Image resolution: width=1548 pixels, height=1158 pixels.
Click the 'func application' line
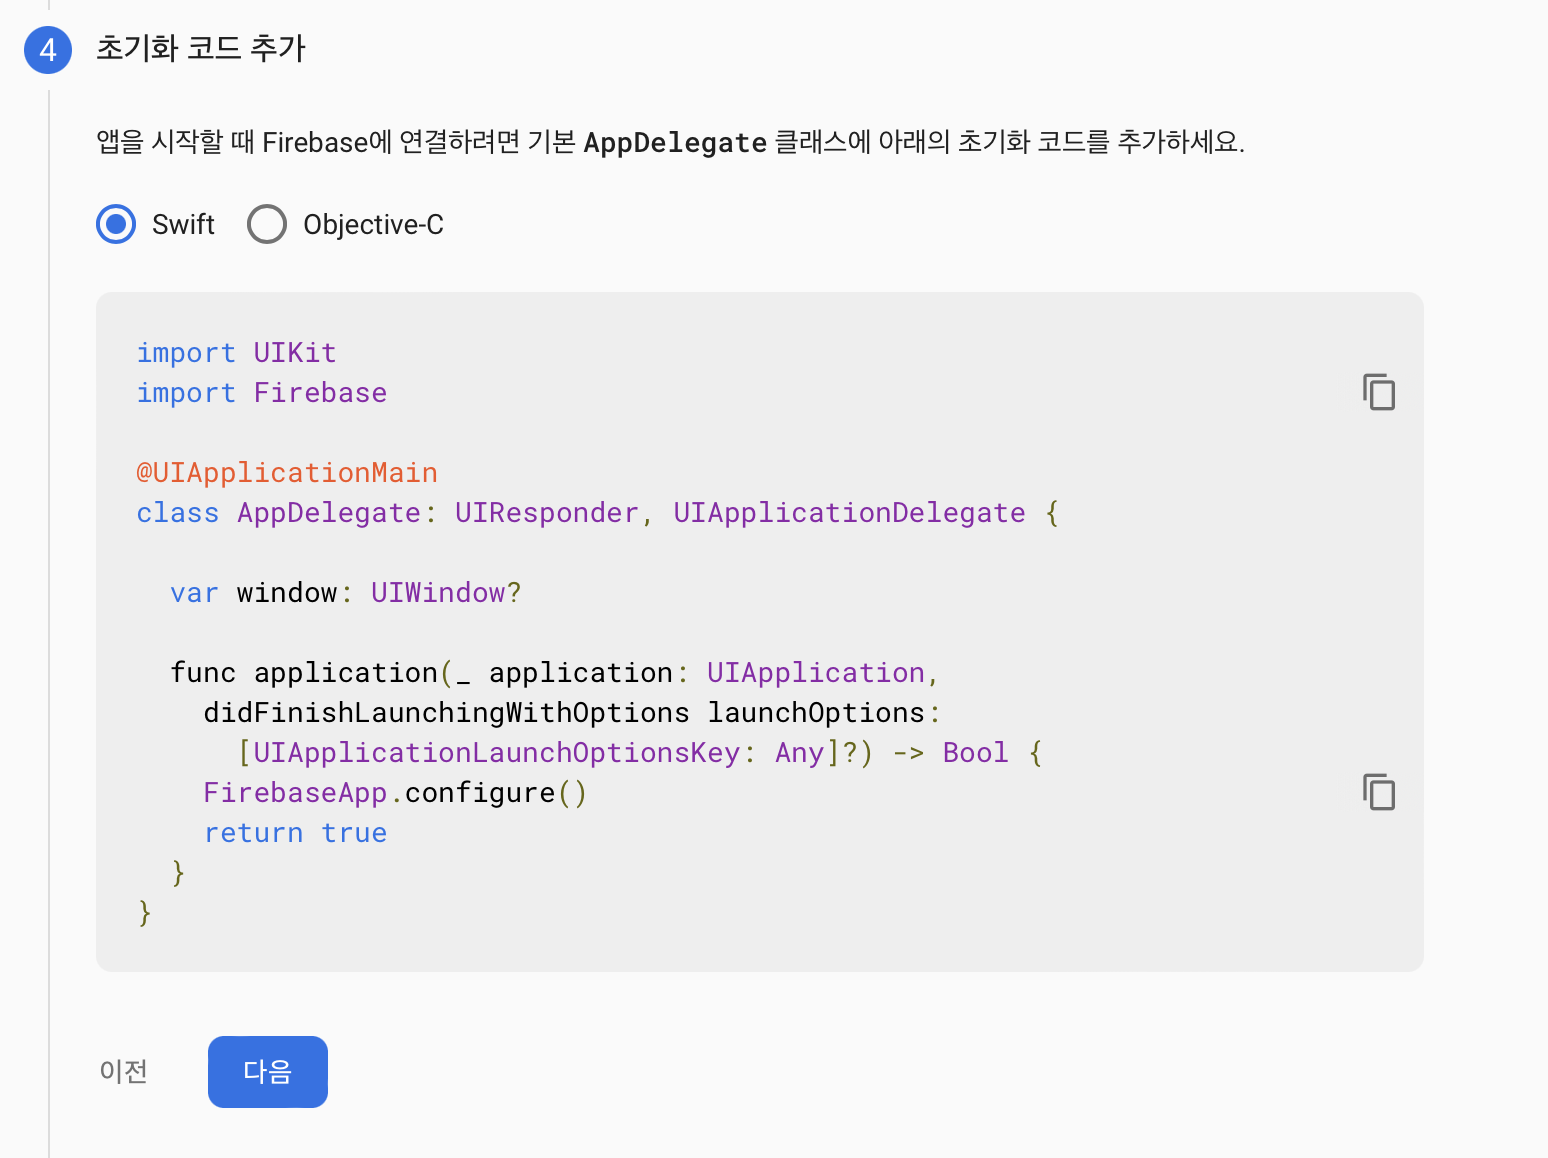554,673
